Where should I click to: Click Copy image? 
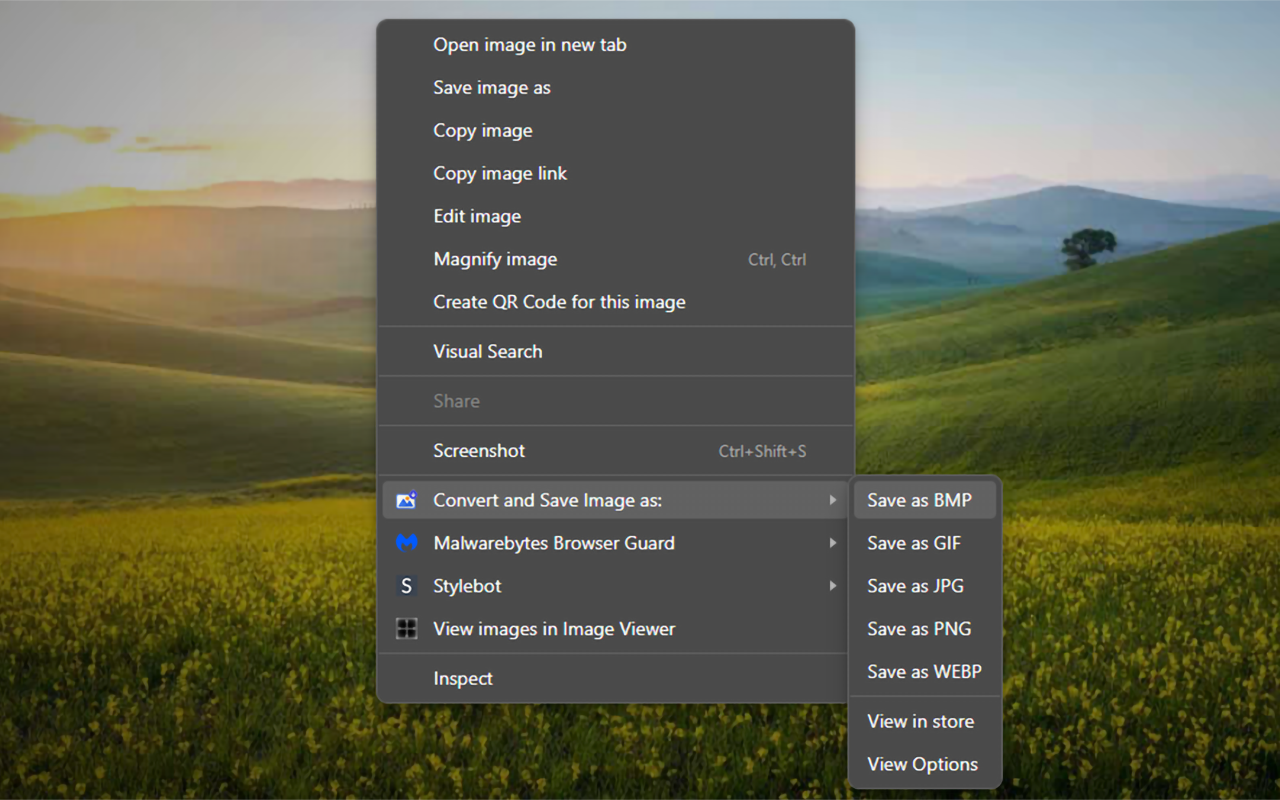coord(482,131)
